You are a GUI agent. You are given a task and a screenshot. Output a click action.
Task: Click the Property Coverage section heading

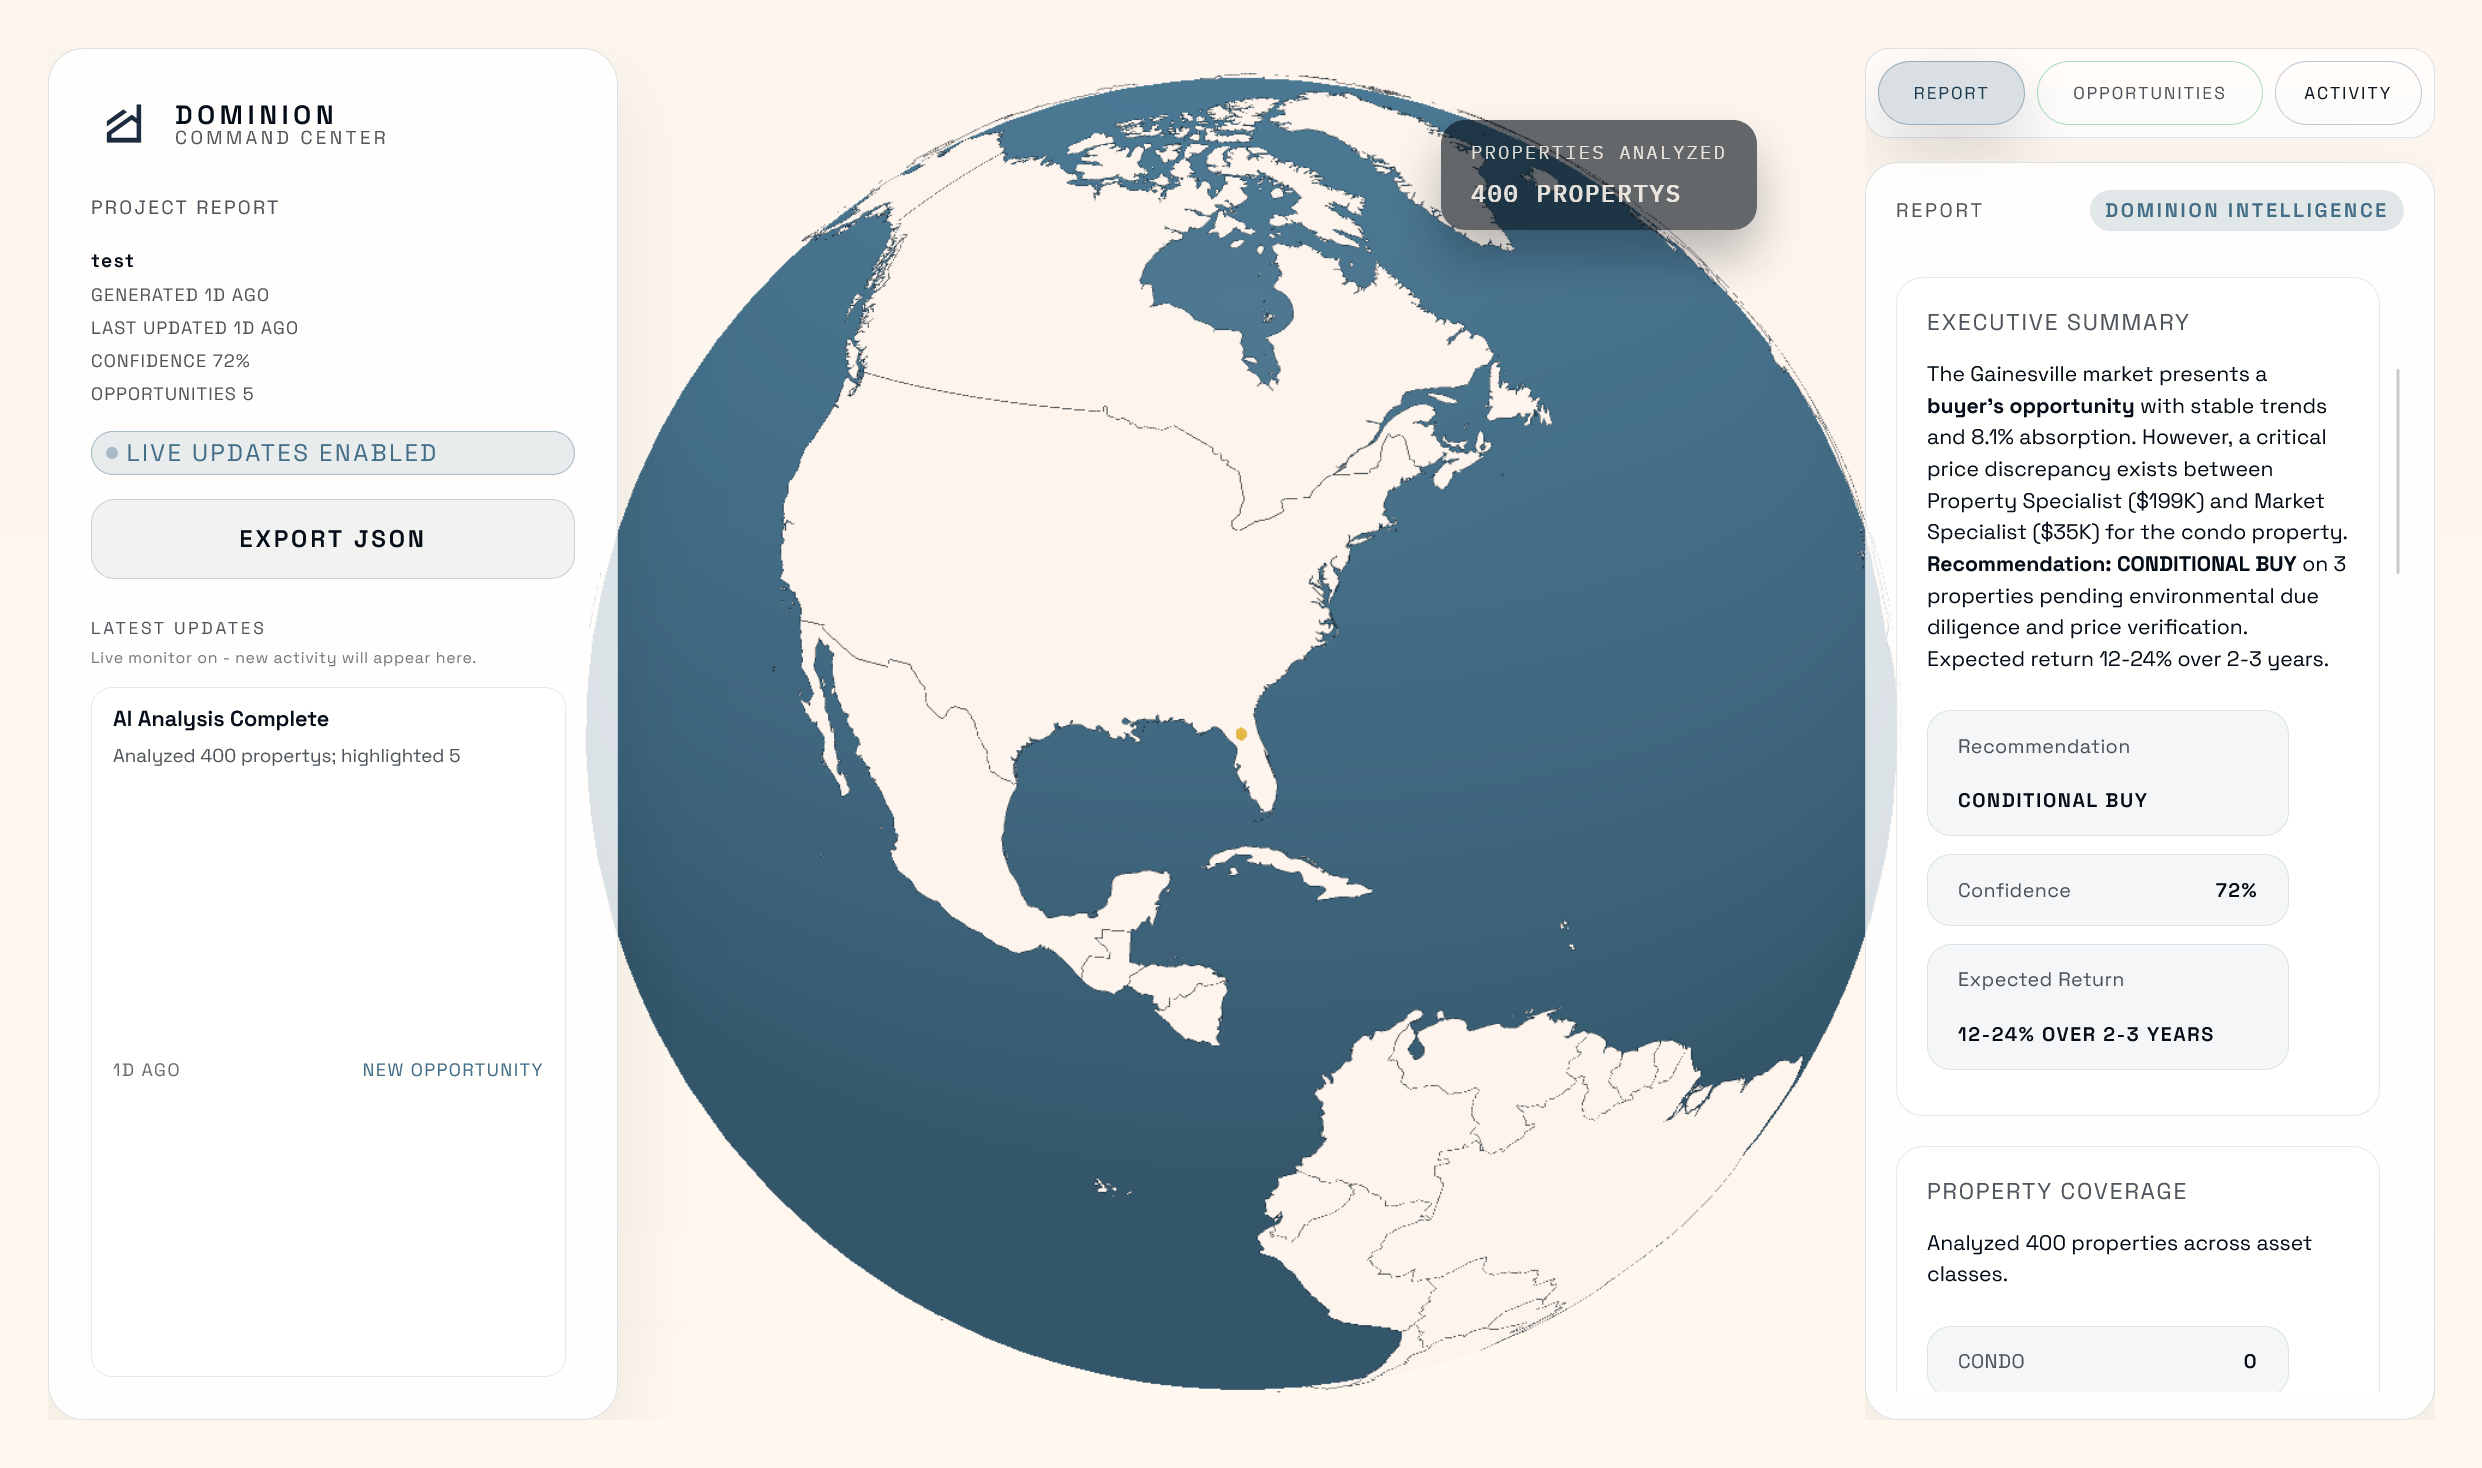[2056, 1192]
